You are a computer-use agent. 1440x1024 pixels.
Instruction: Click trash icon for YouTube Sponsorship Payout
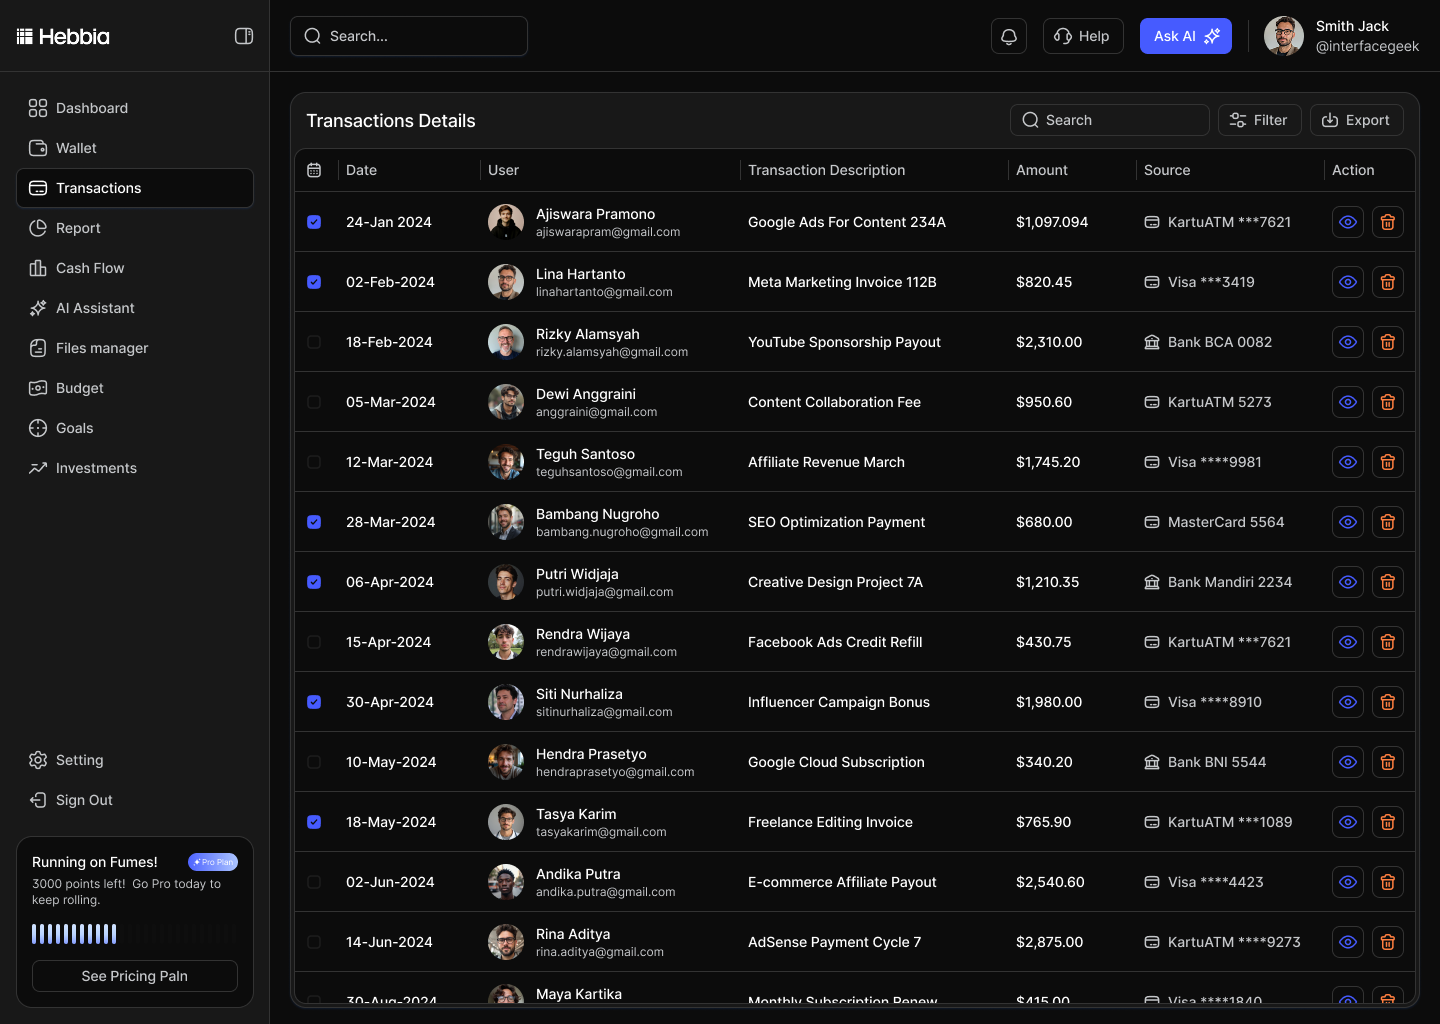tap(1387, 342)
